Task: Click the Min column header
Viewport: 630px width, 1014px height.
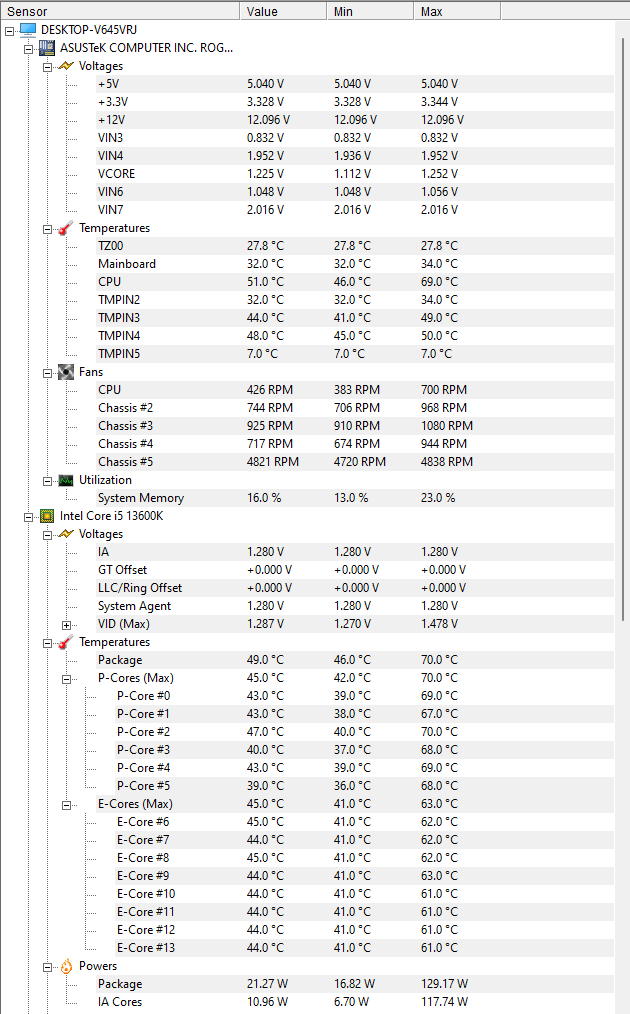Action: (x=370, y=11)
